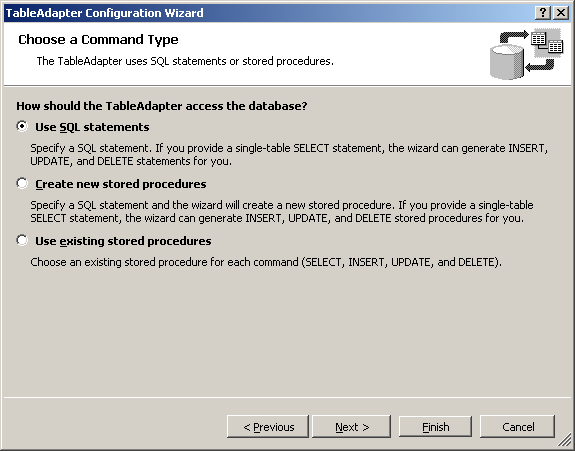Click the resize grip in window corner
The width and height of the screenshot is (575, 451).
coord(565,441)
